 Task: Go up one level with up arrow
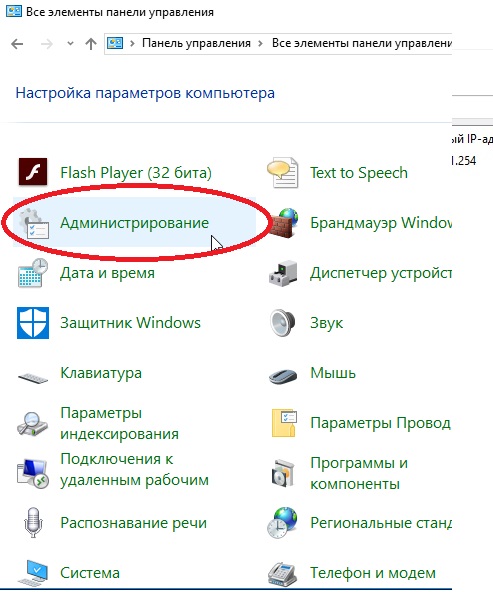[x=91, y=44]
